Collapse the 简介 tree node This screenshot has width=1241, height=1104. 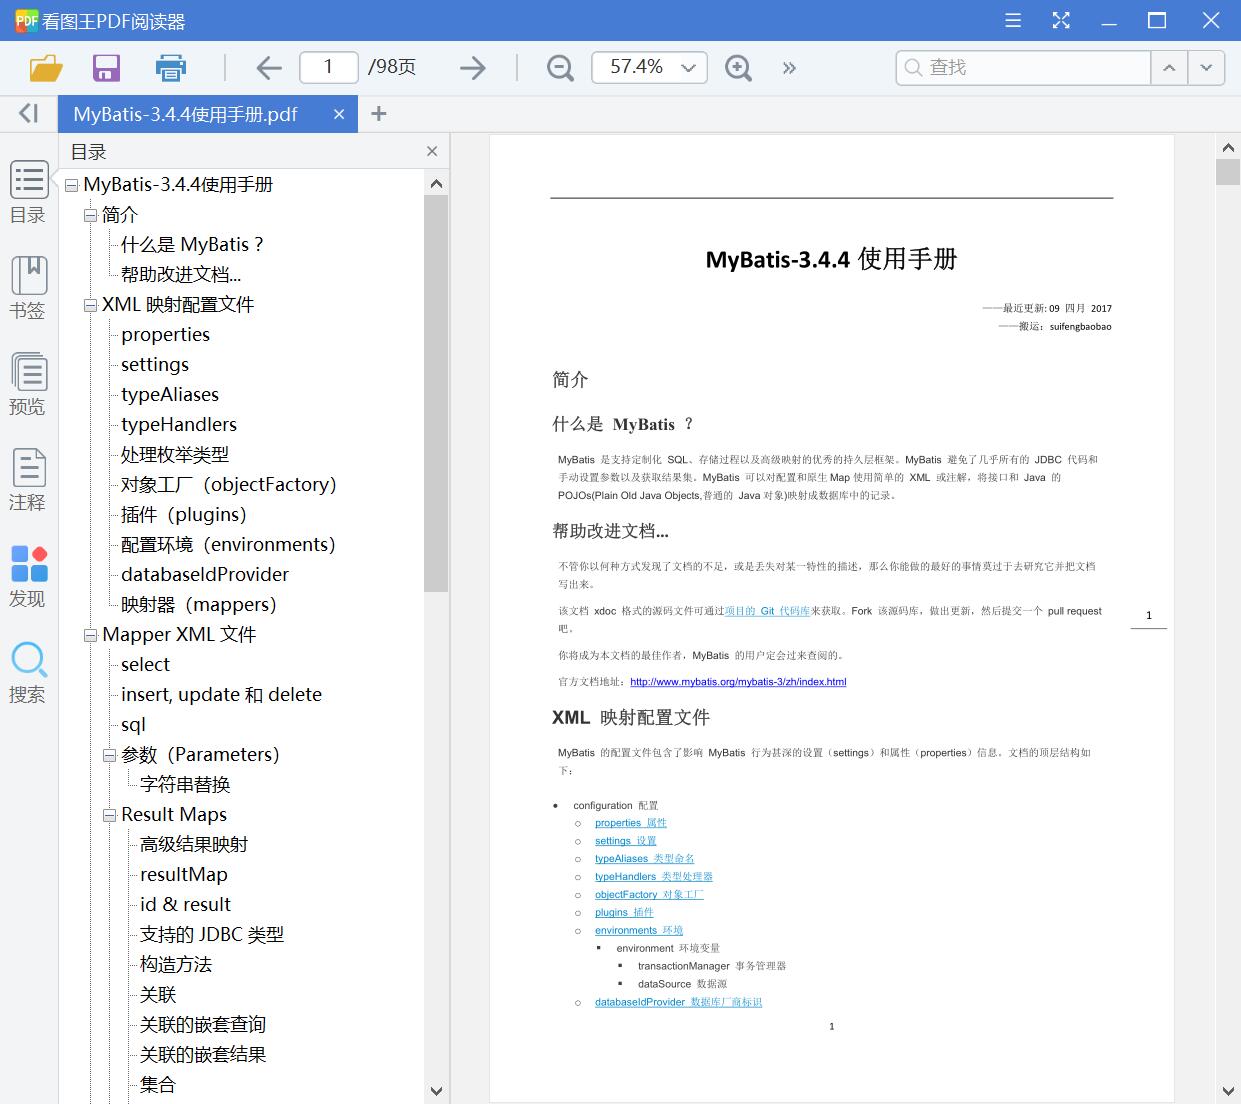click(x=90, y=215)
